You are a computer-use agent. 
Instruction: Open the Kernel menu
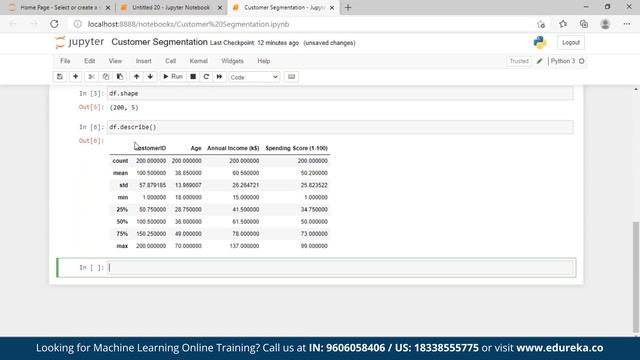pyautogui.click(x=199, y=61)
